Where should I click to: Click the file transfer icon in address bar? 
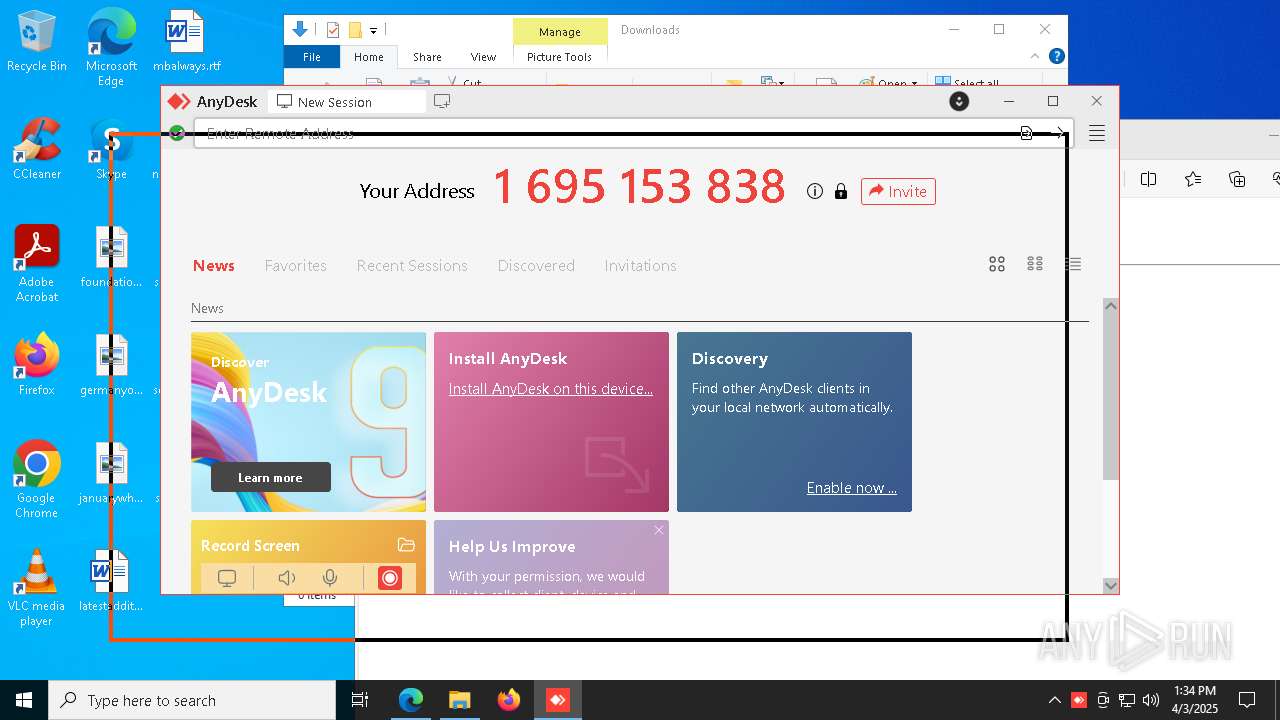pos(1026,133)
